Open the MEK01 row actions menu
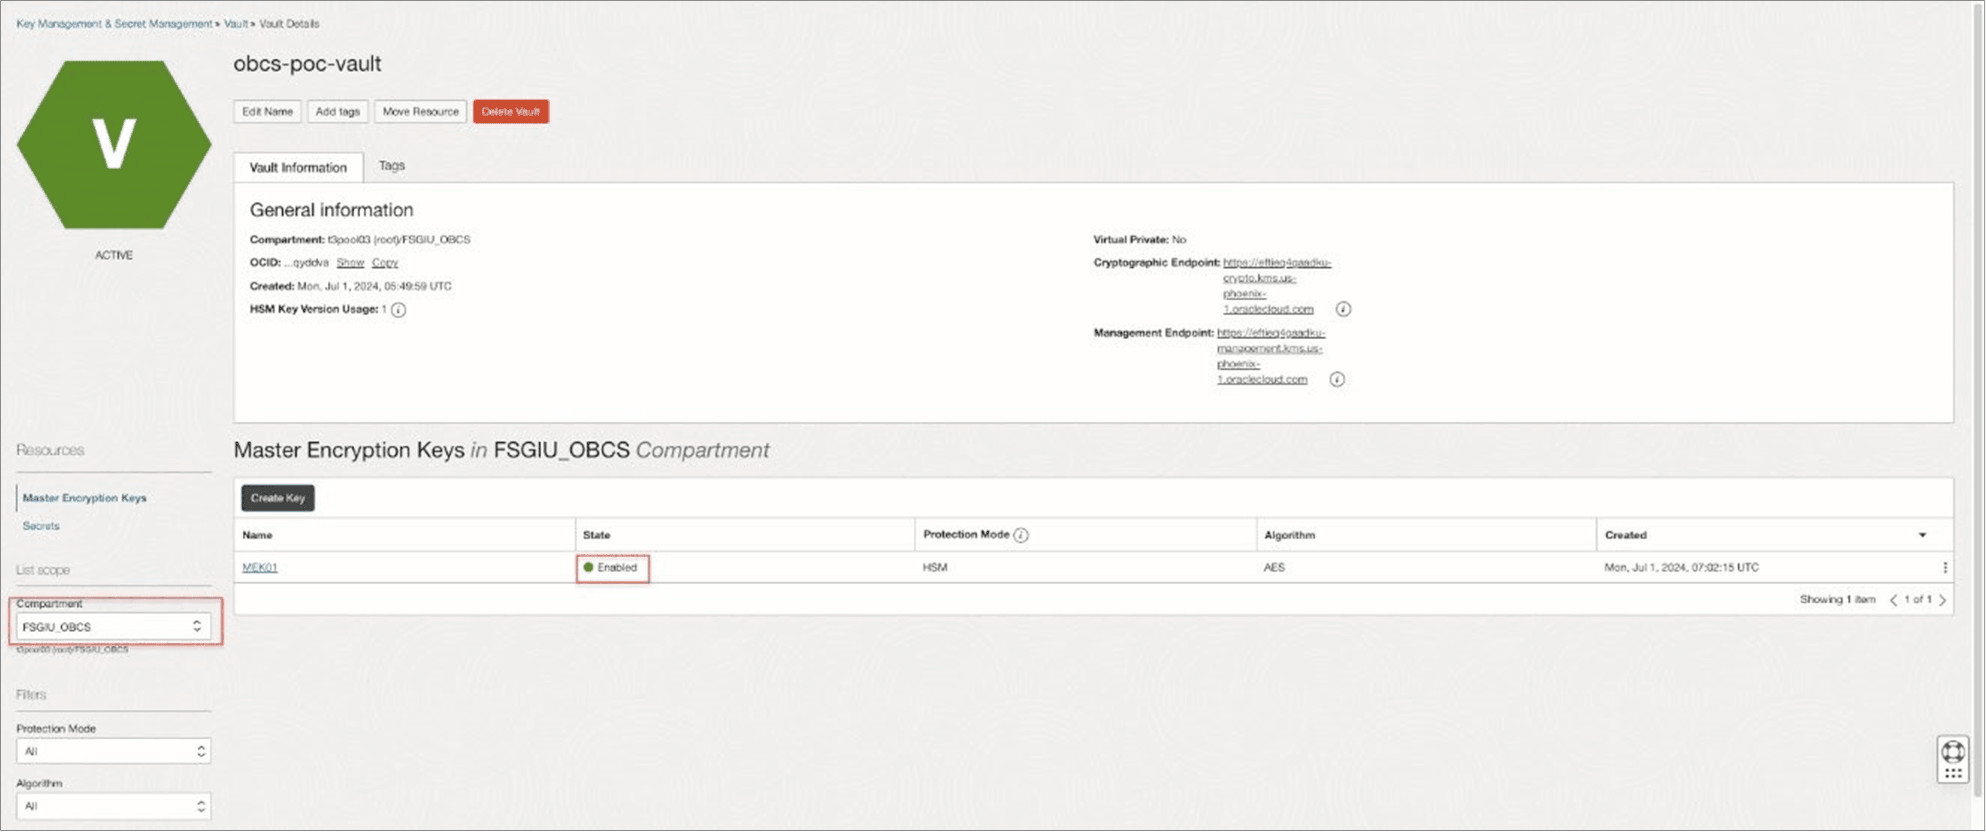 coord(1944,568)
